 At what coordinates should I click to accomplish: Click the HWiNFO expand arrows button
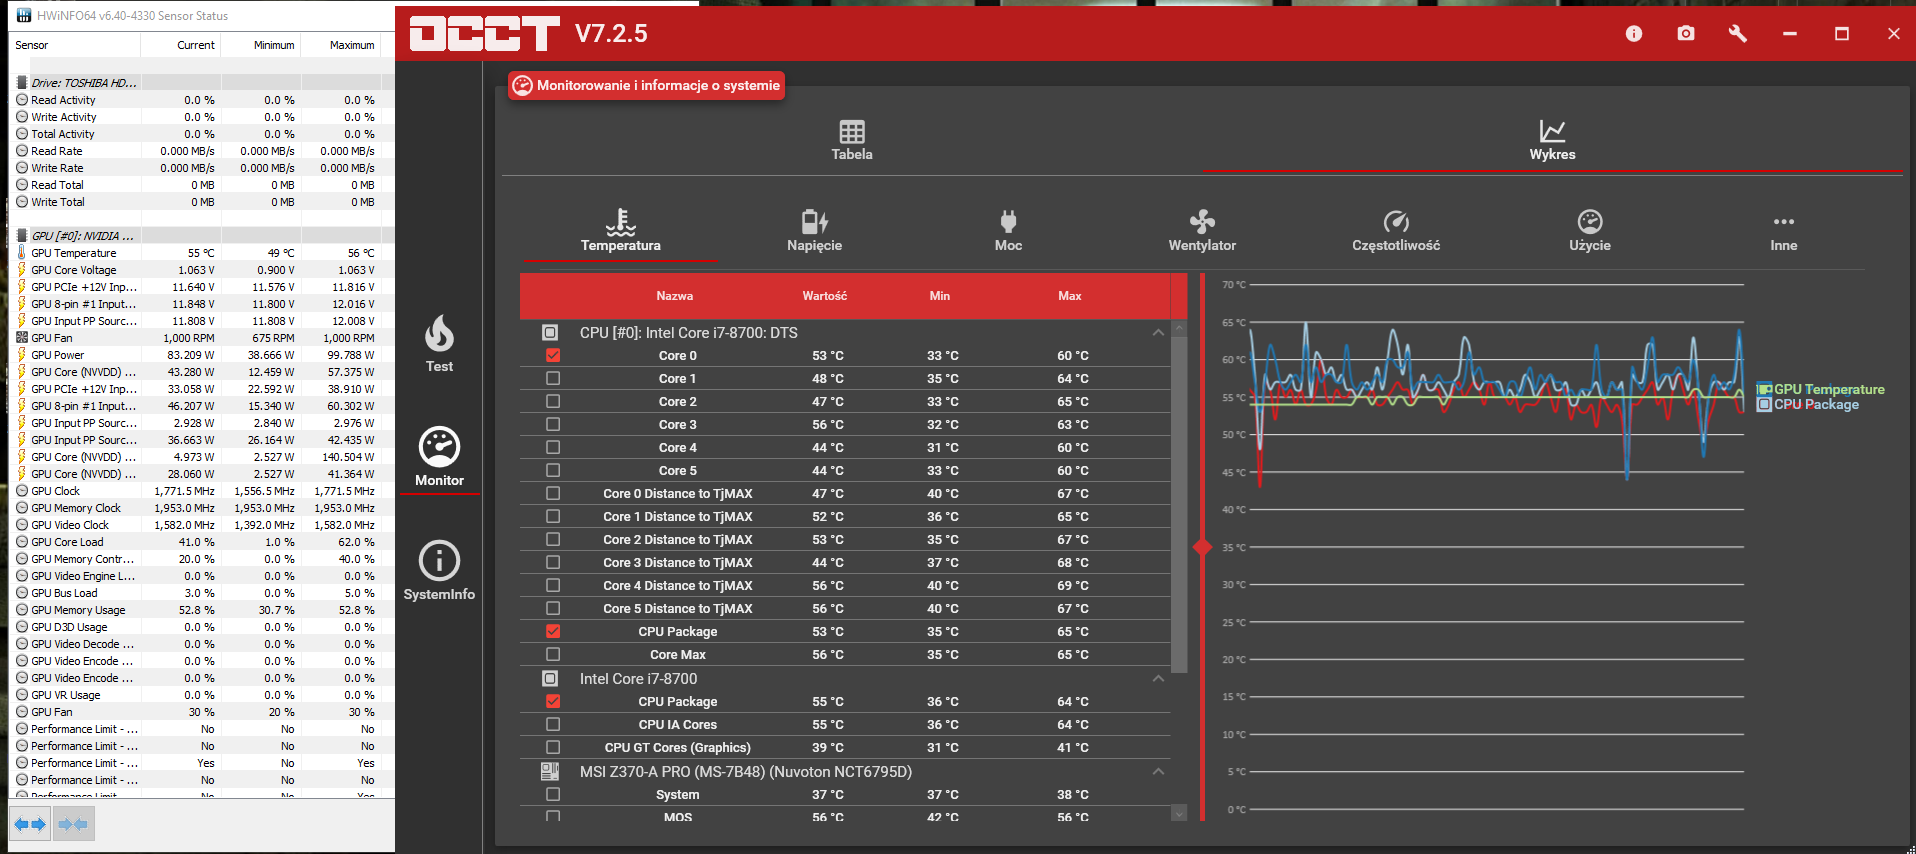pyautogui.click(x=30, y=825)
